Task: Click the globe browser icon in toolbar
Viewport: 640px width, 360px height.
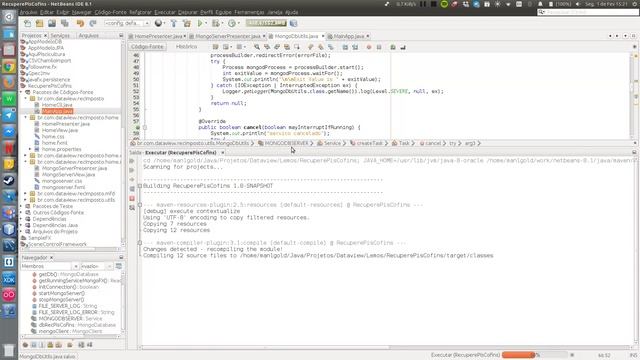Action: 158,24
